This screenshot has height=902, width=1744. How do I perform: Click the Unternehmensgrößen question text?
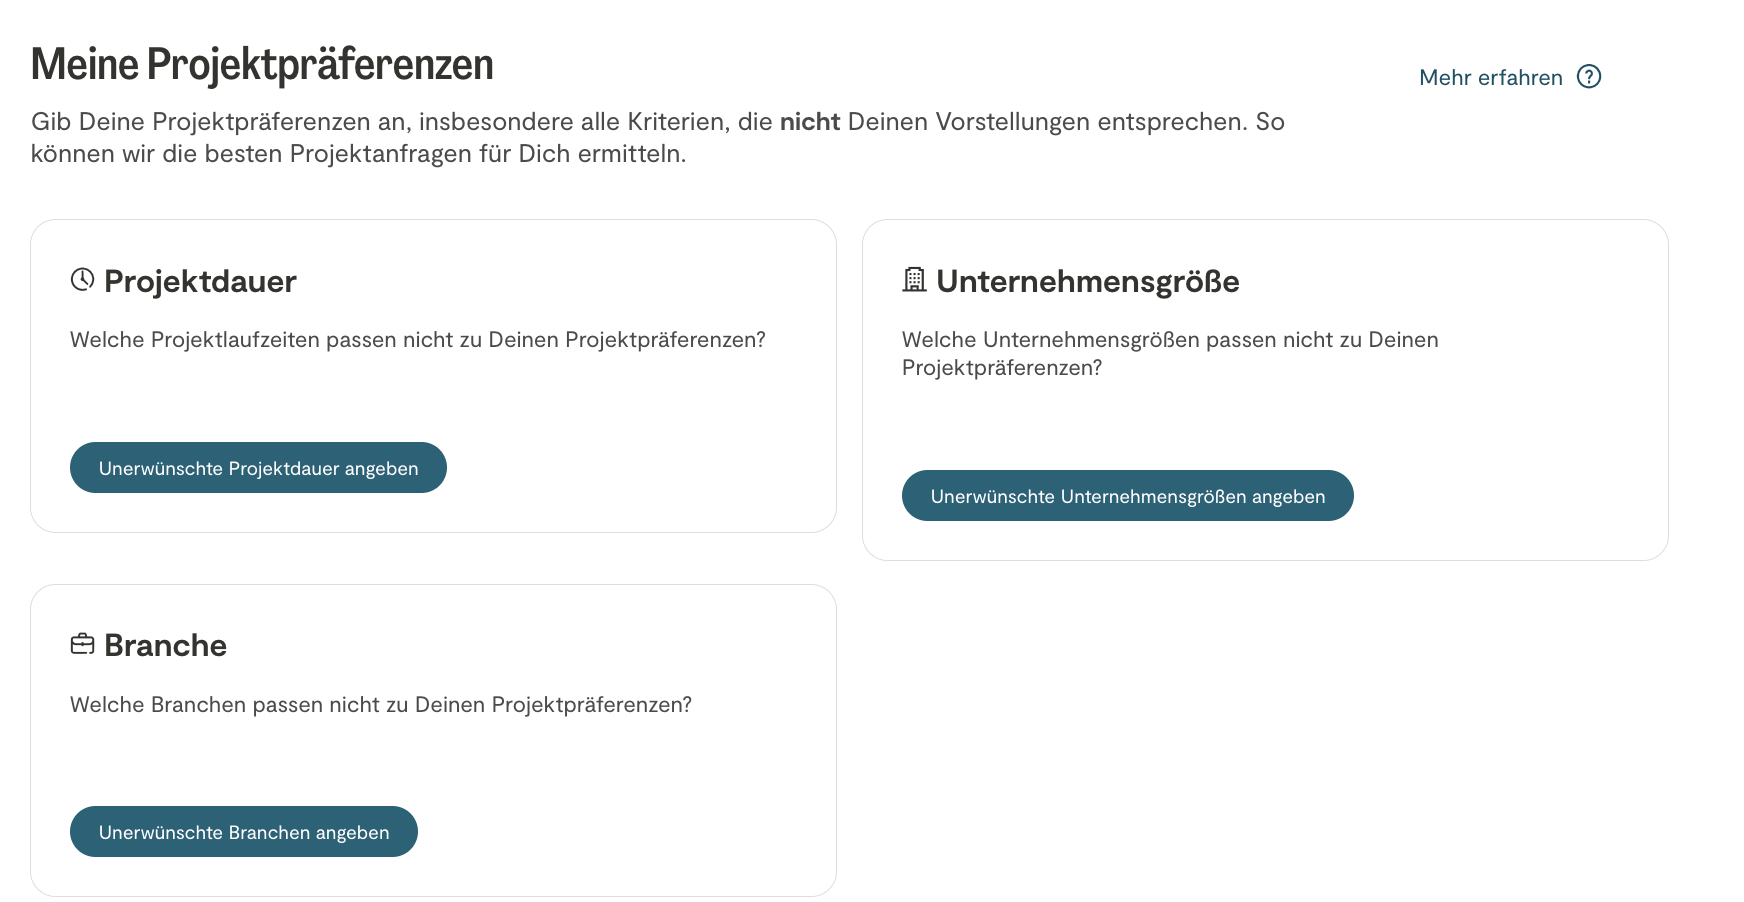(1169, 353)
